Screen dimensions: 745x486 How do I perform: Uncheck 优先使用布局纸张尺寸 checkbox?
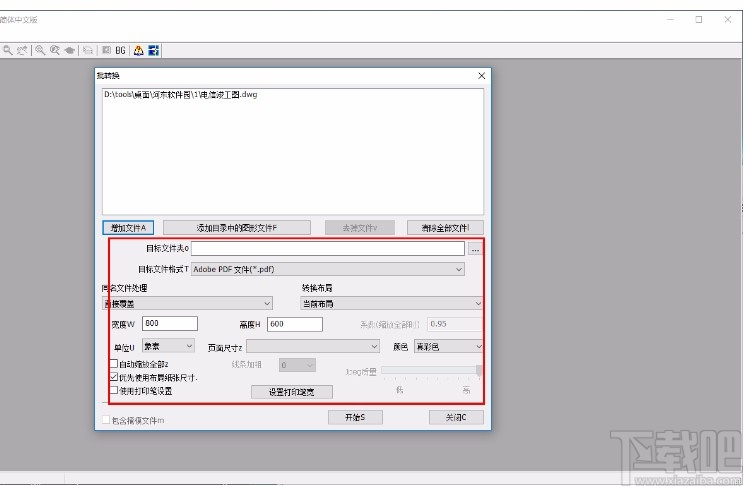(x=114, y=377)
